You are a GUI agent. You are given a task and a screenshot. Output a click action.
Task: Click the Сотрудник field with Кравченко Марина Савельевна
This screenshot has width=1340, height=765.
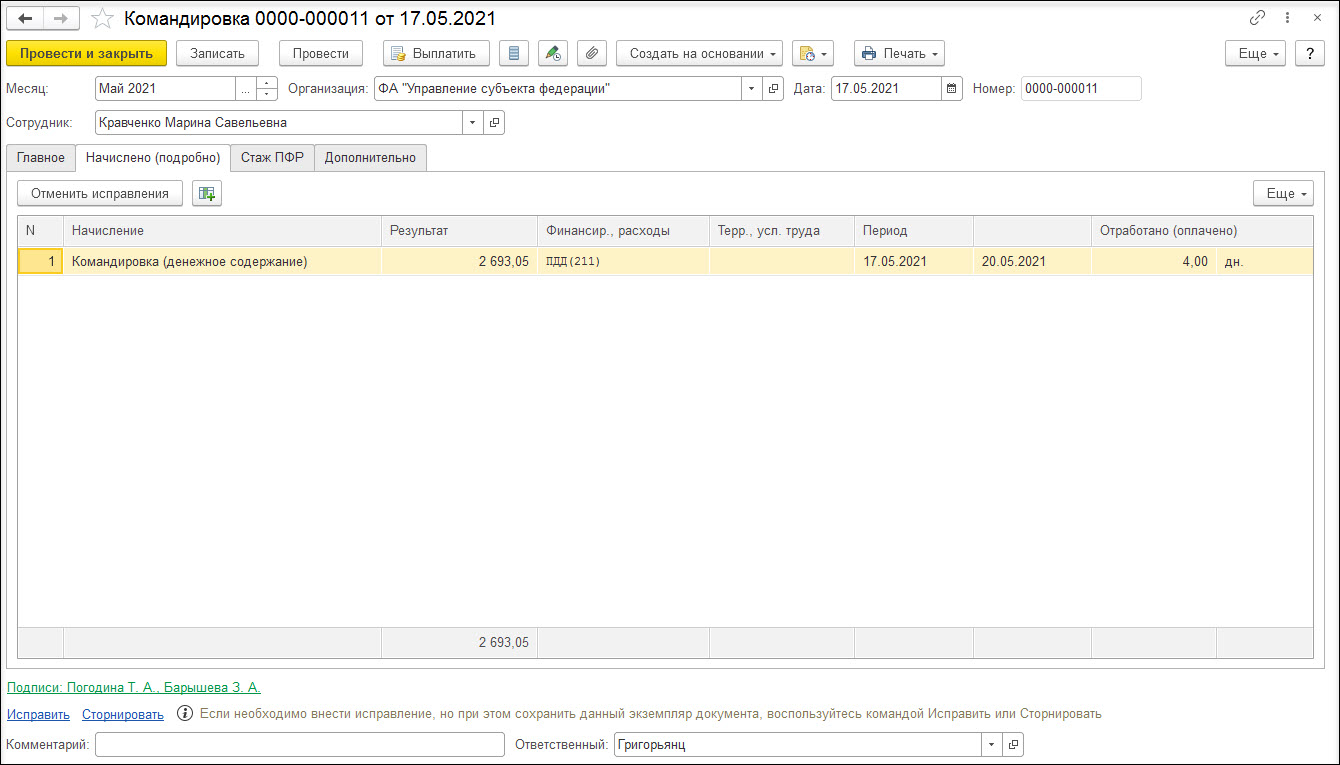point(279,122)
